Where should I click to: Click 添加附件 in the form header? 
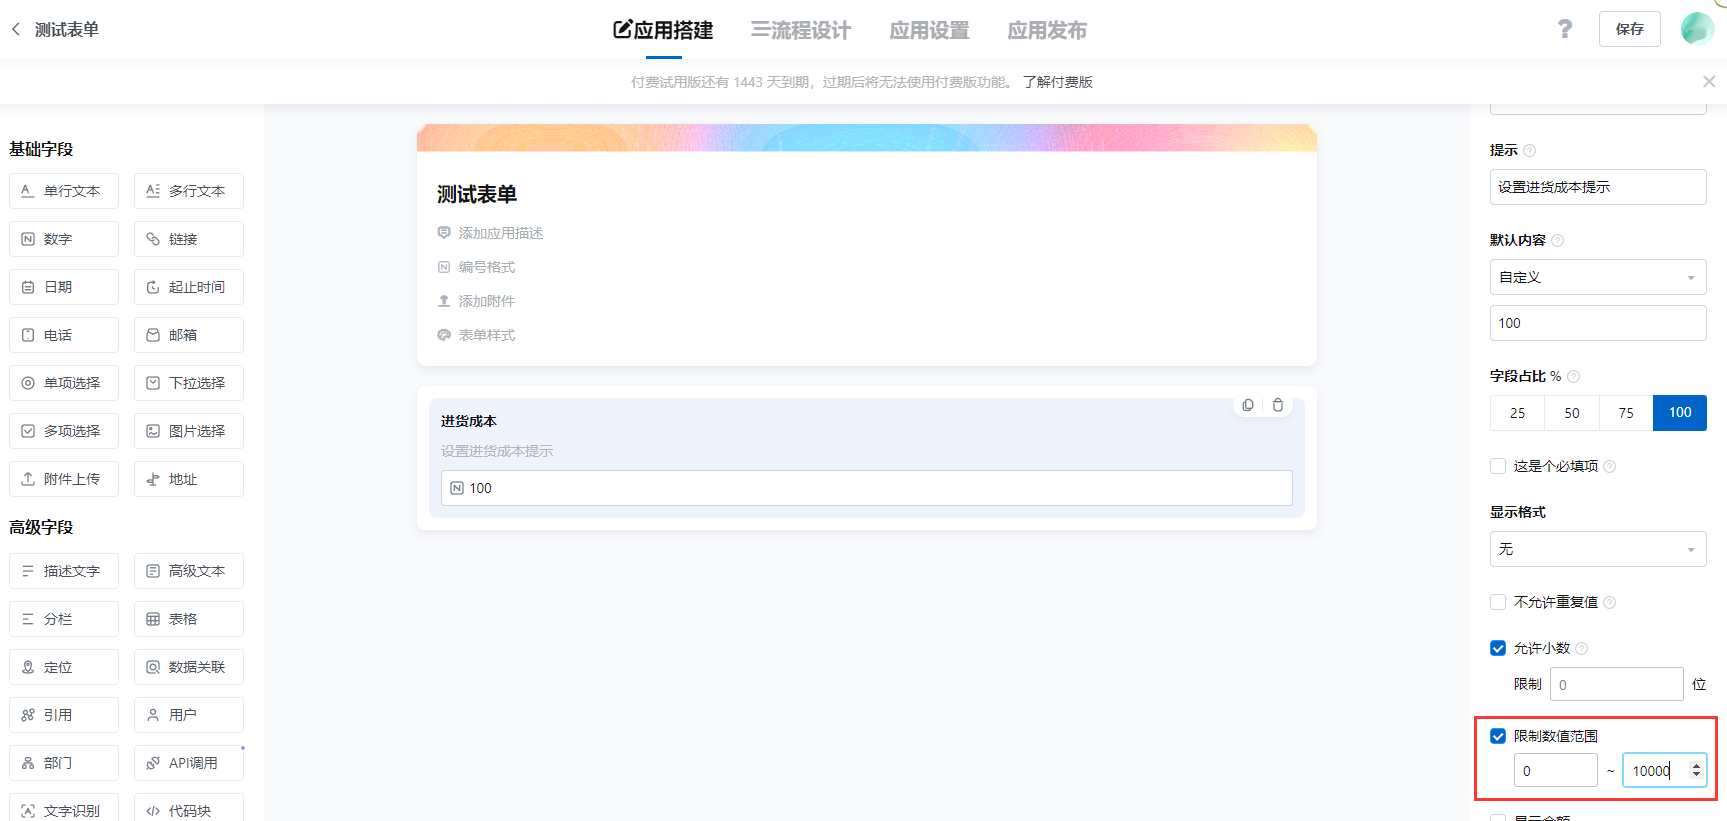point(476,301)
